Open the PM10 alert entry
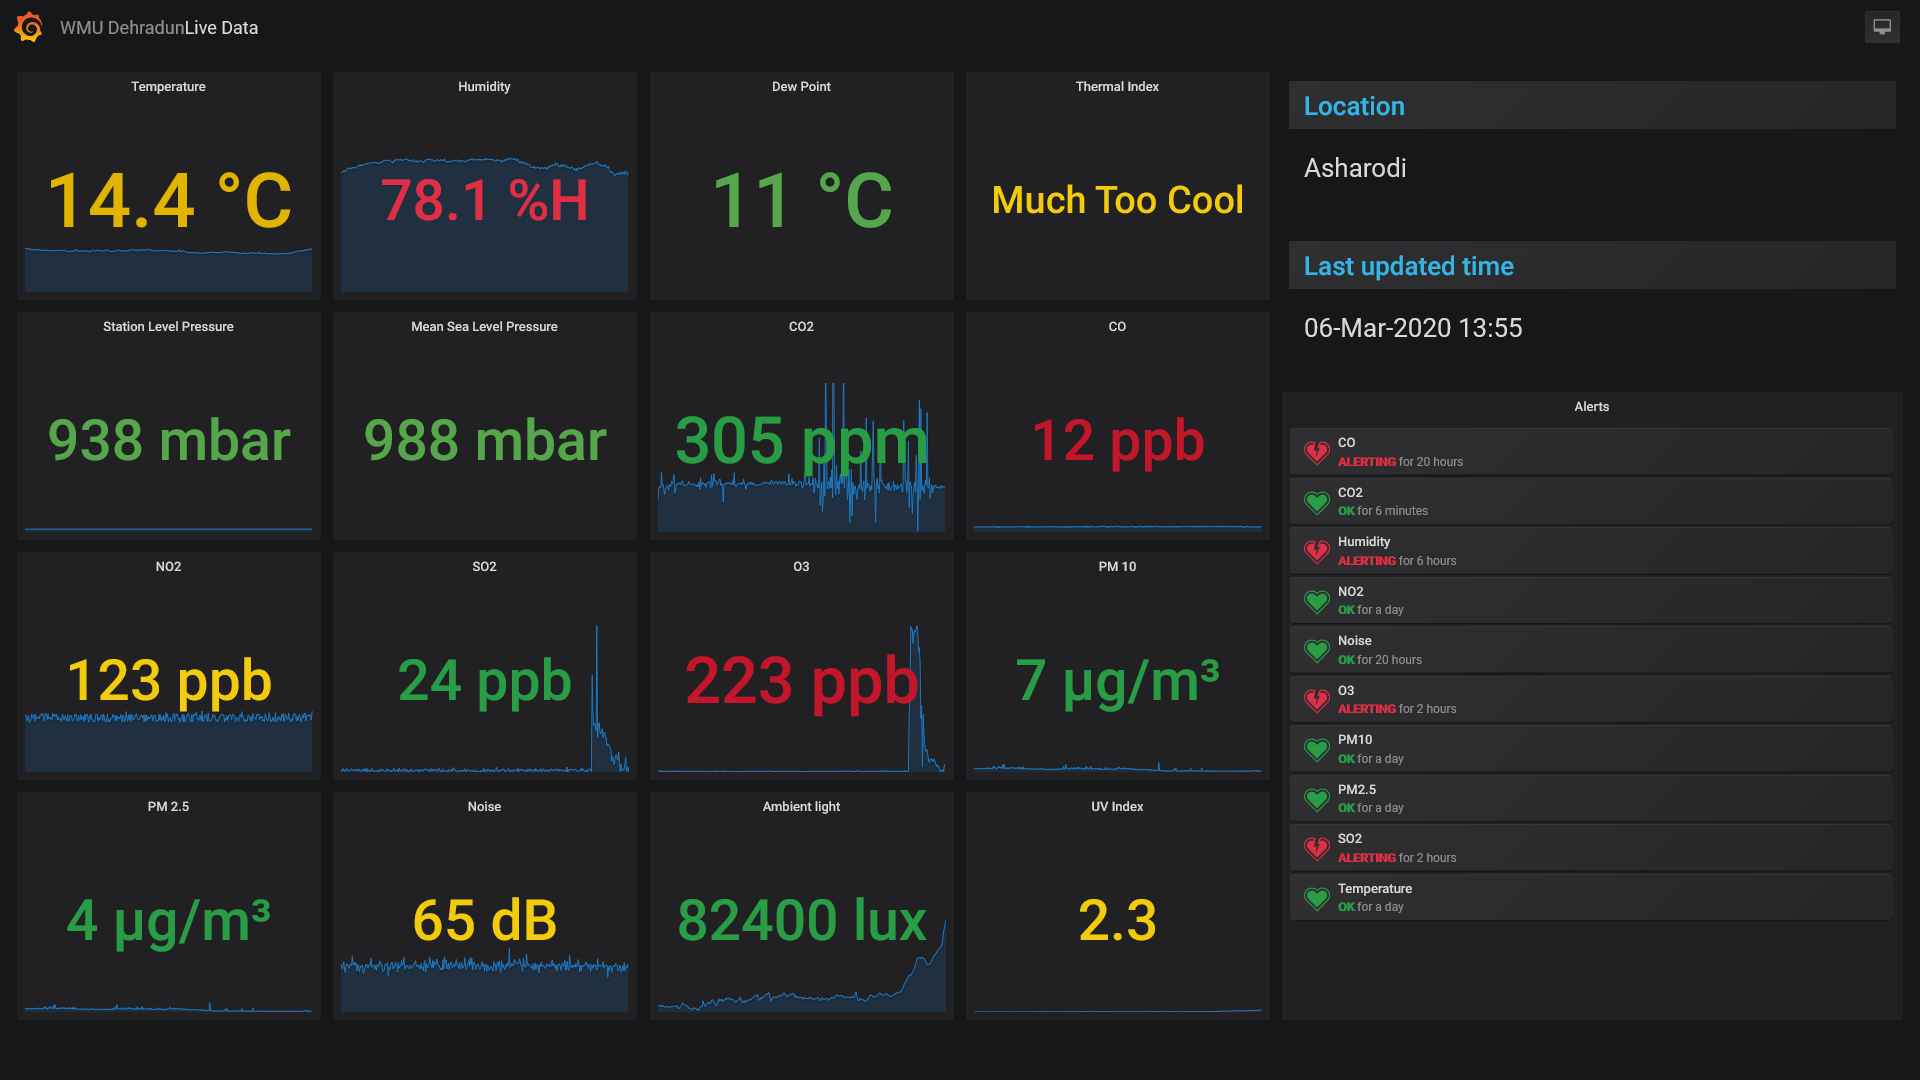Screen dimensions: 1920x1080 click(x=1354, y=740)
